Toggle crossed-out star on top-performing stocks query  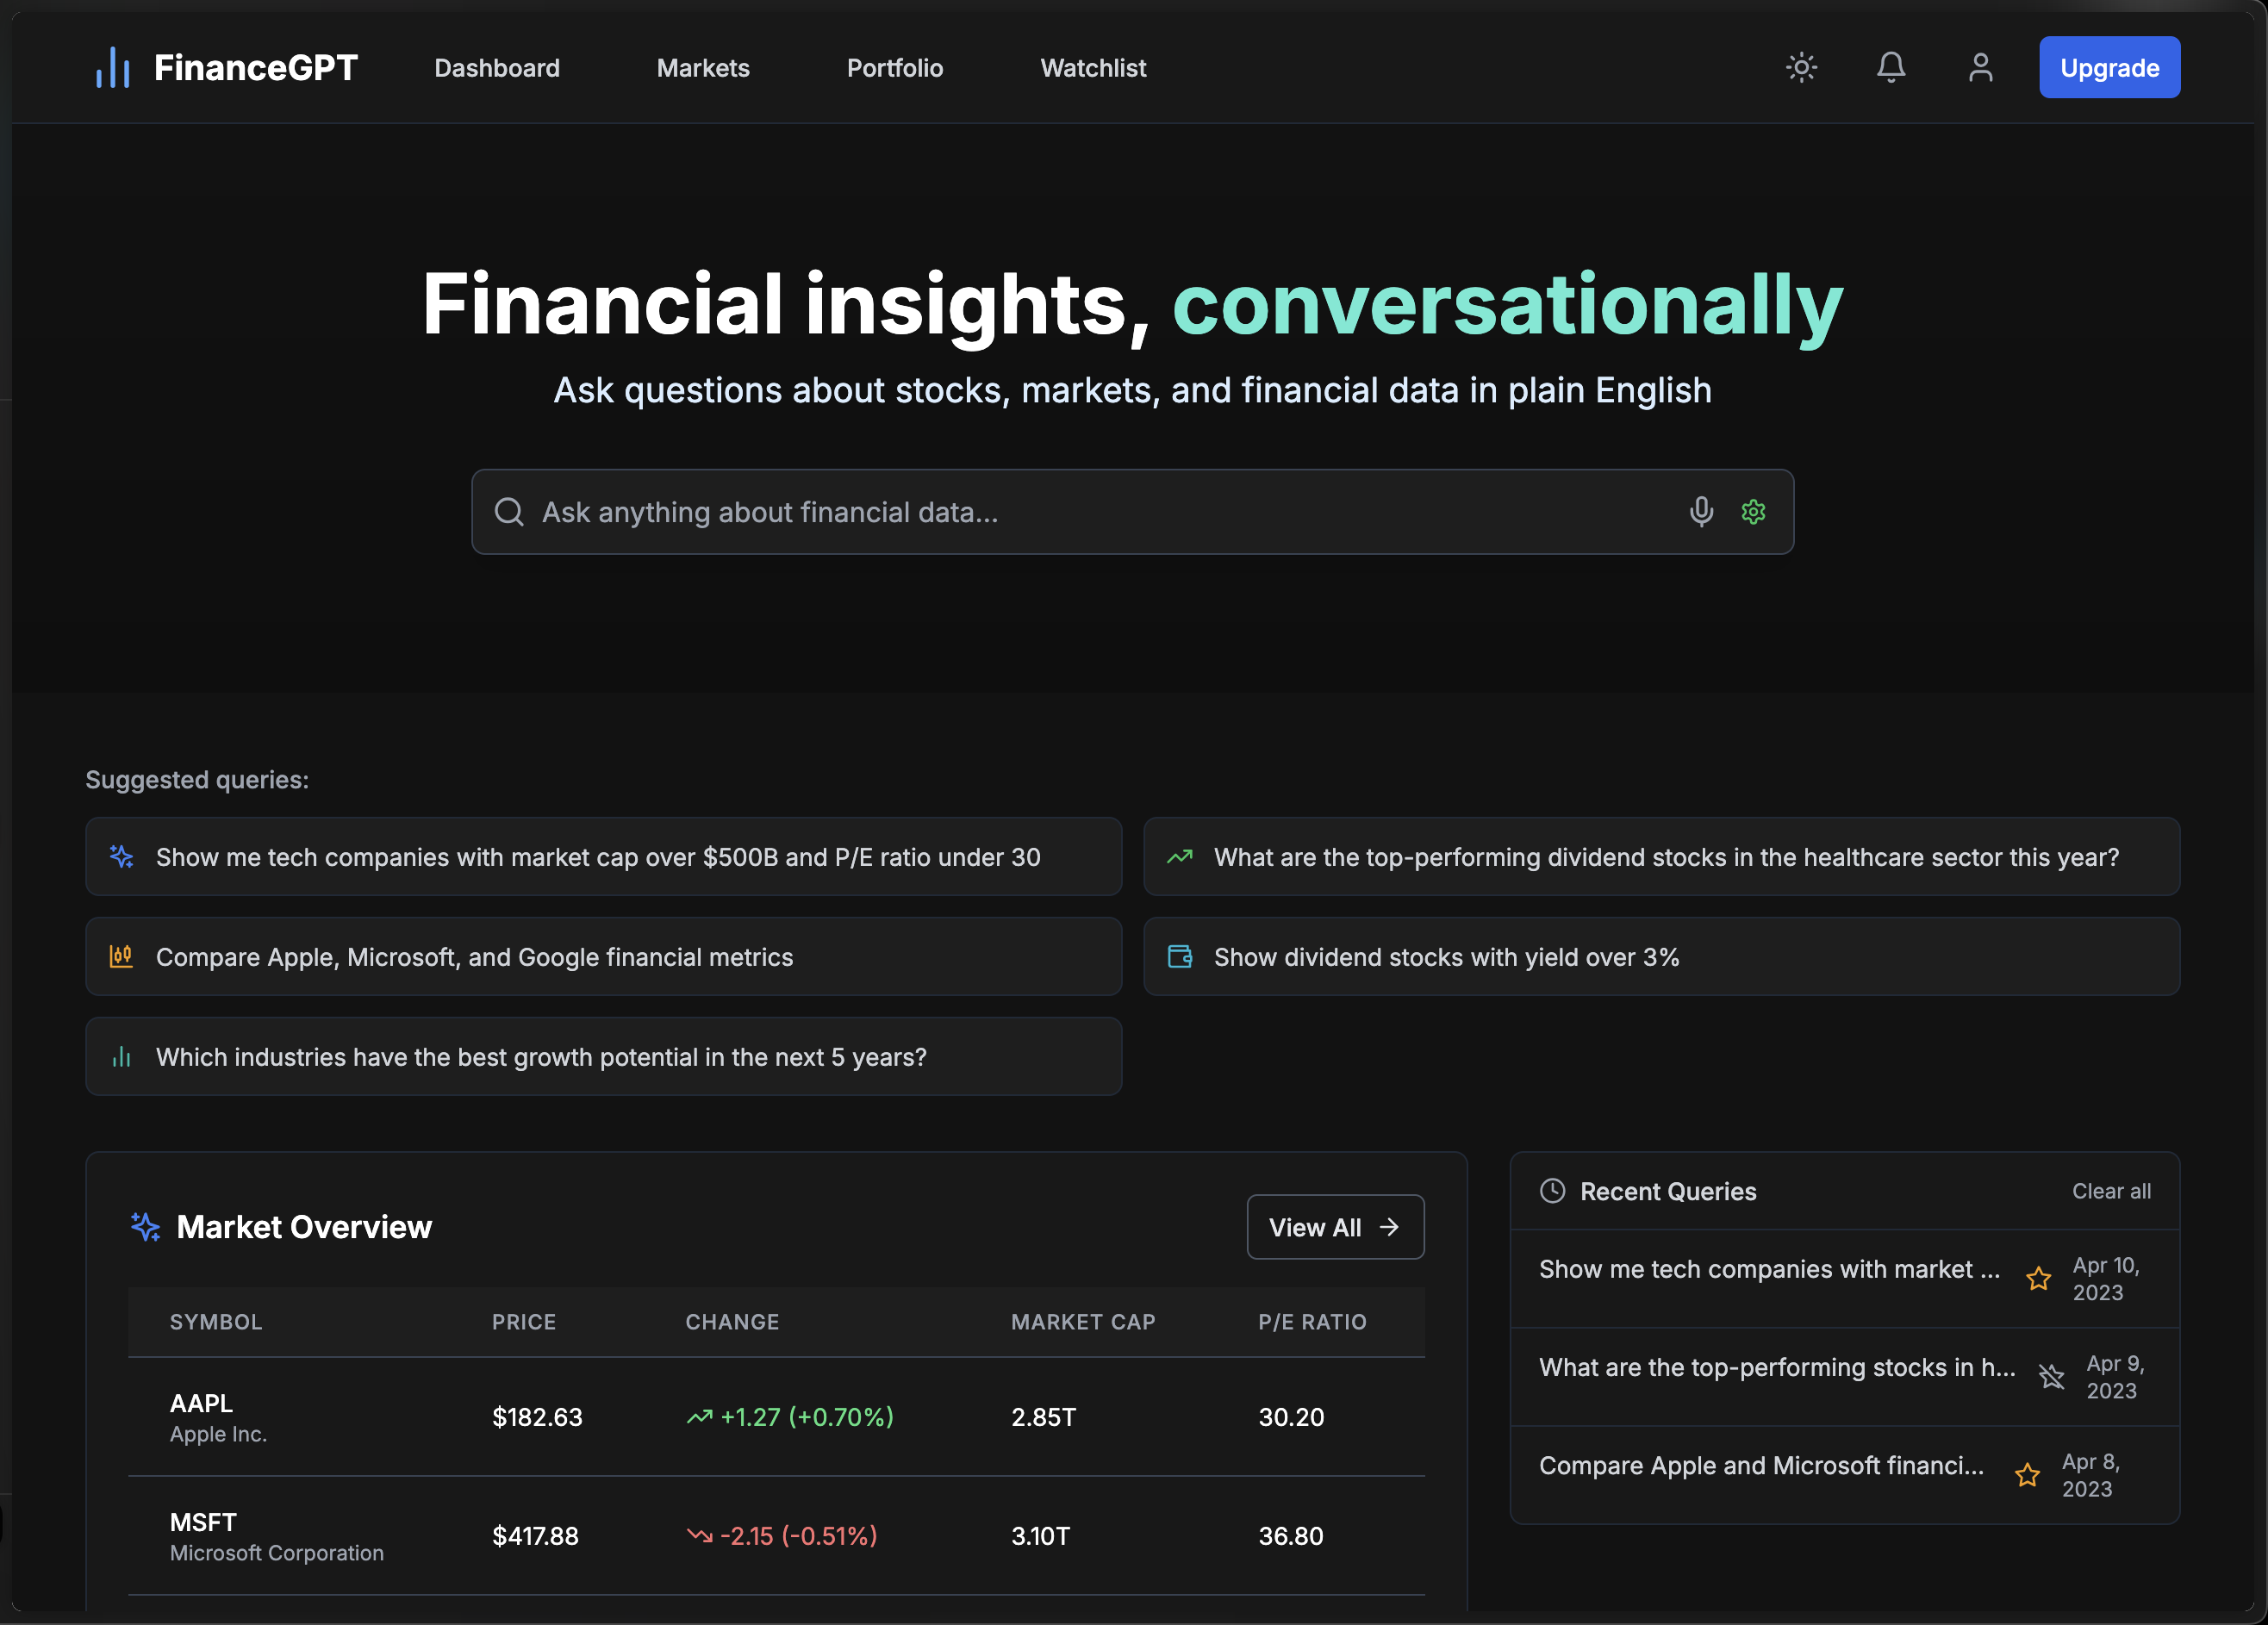pyautogui.click(x=2051, y=1377)
